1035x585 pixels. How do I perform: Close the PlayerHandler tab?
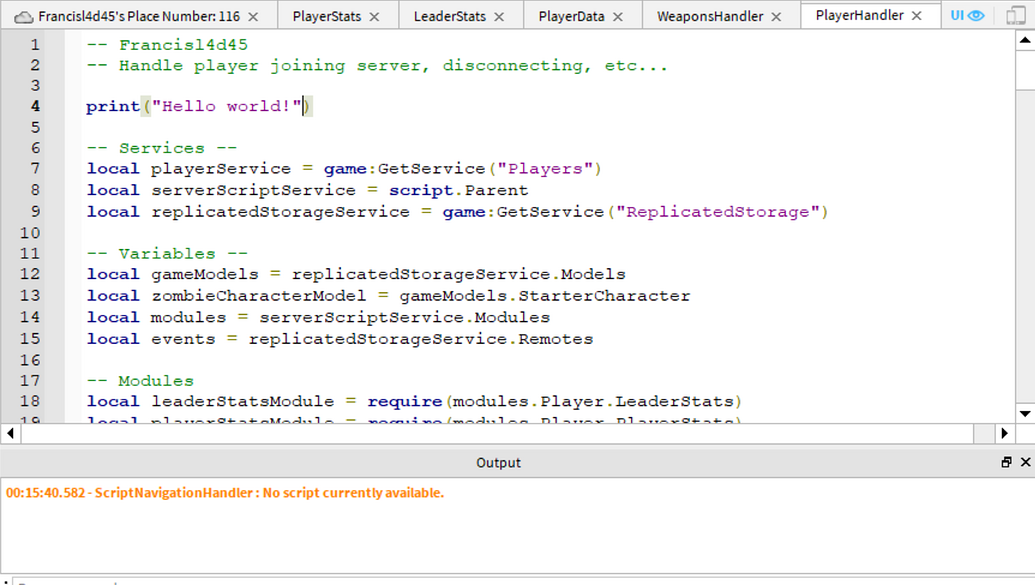(x=917, y=16)
